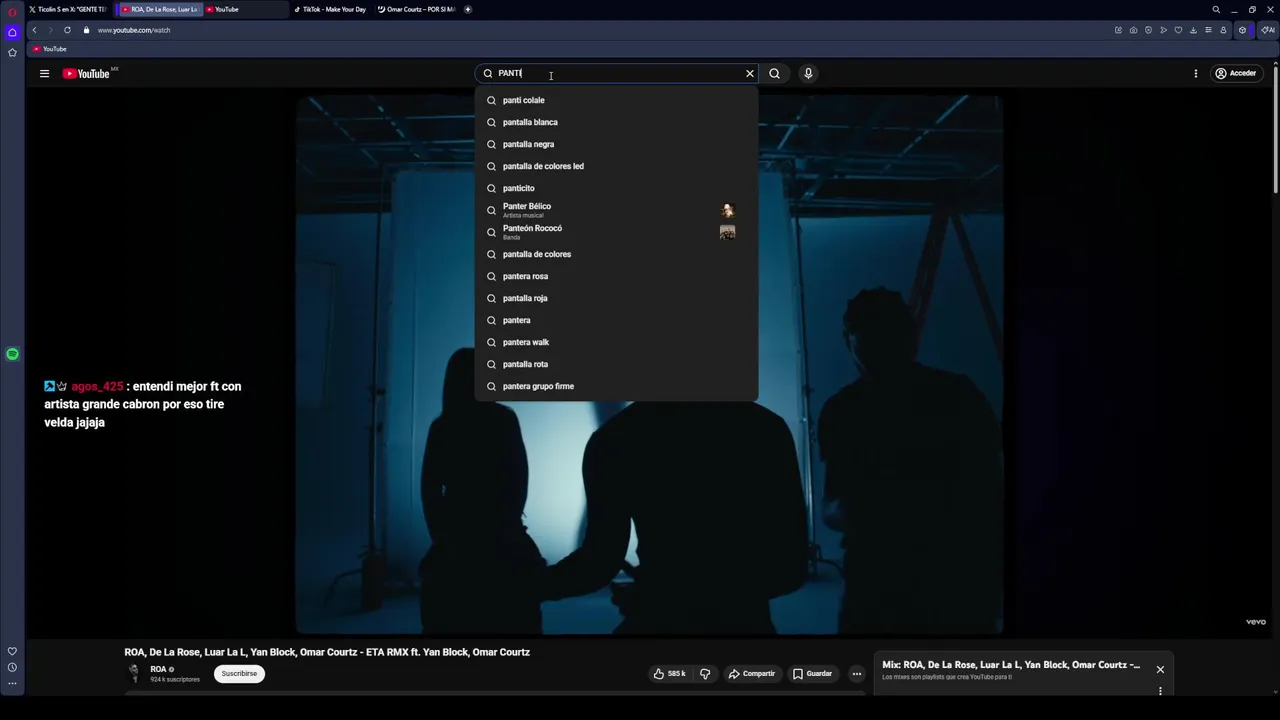Open YouTube settings three-dot menu
The width and height of the screenshot is (1280, 720).
tap(1195, 73)
